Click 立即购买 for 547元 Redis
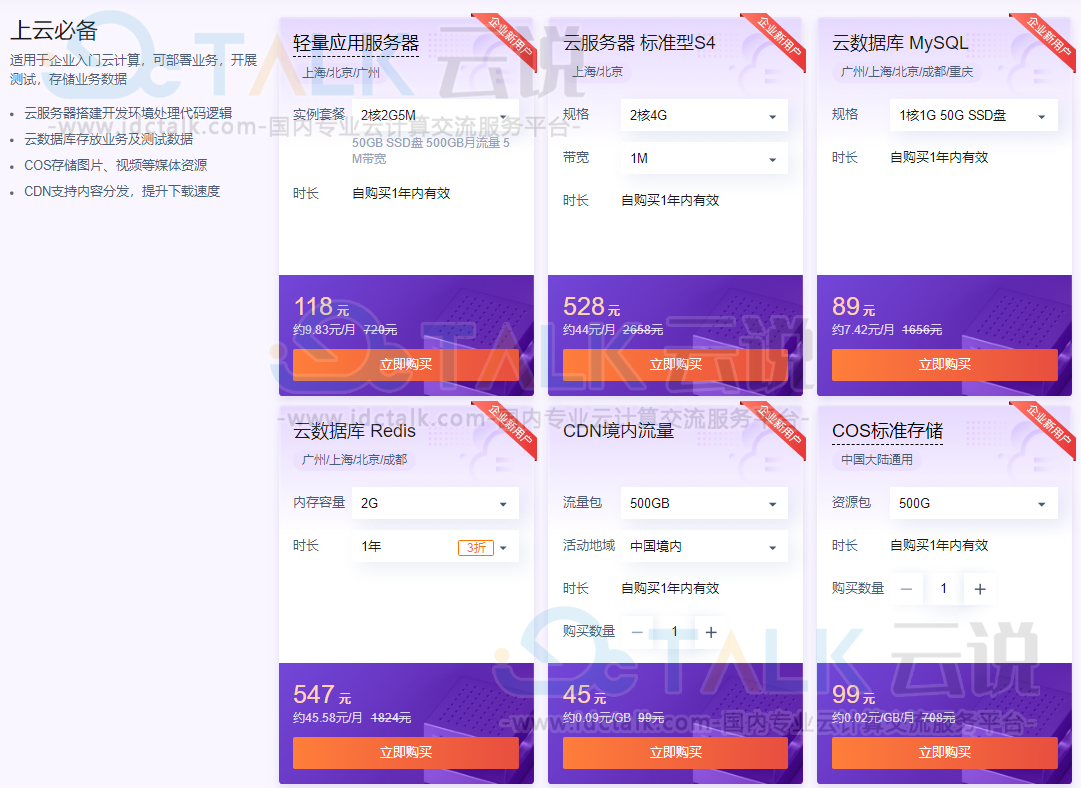Image resolution: width=1081 pixels, height=788 pixels. (405, 753)
